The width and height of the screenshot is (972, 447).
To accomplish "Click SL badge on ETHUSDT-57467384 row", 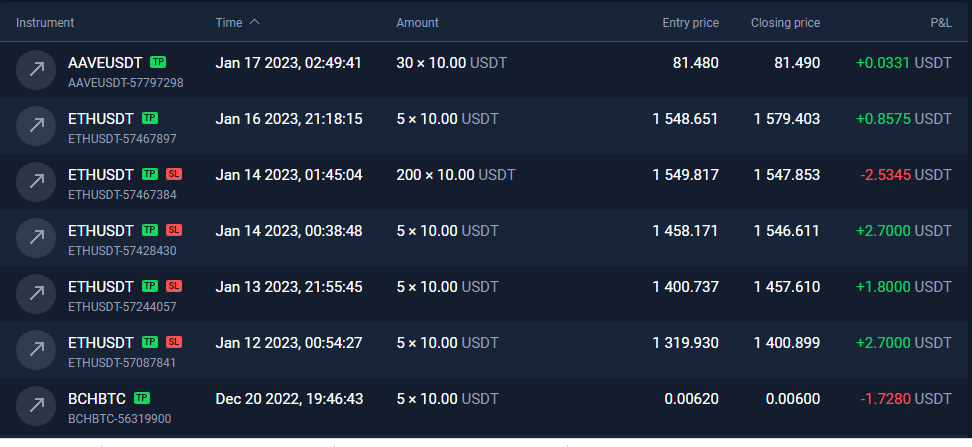I will pos(174,174).
